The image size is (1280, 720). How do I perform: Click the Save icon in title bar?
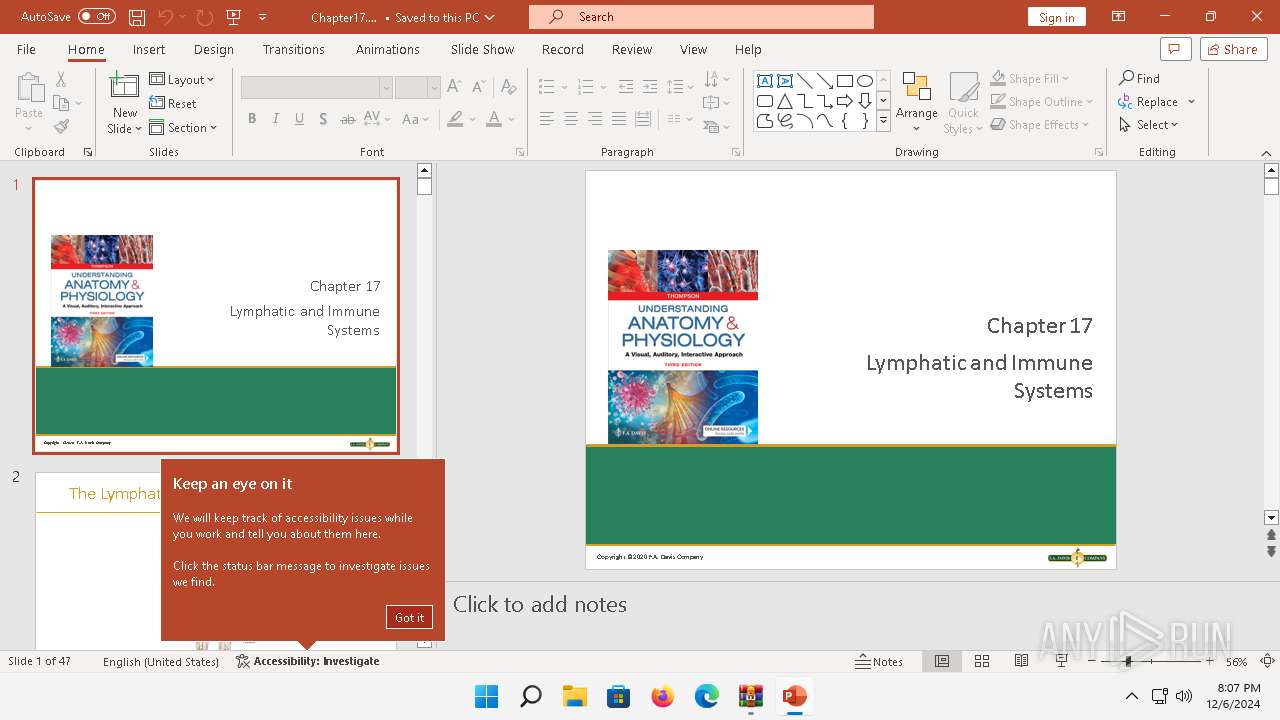(137, 17)
